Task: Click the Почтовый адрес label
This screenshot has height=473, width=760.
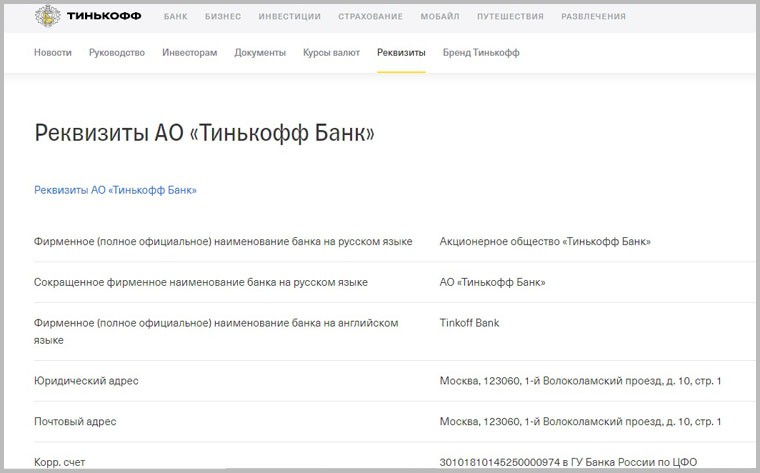Action: pyautogui.click(x=75, y=422)
